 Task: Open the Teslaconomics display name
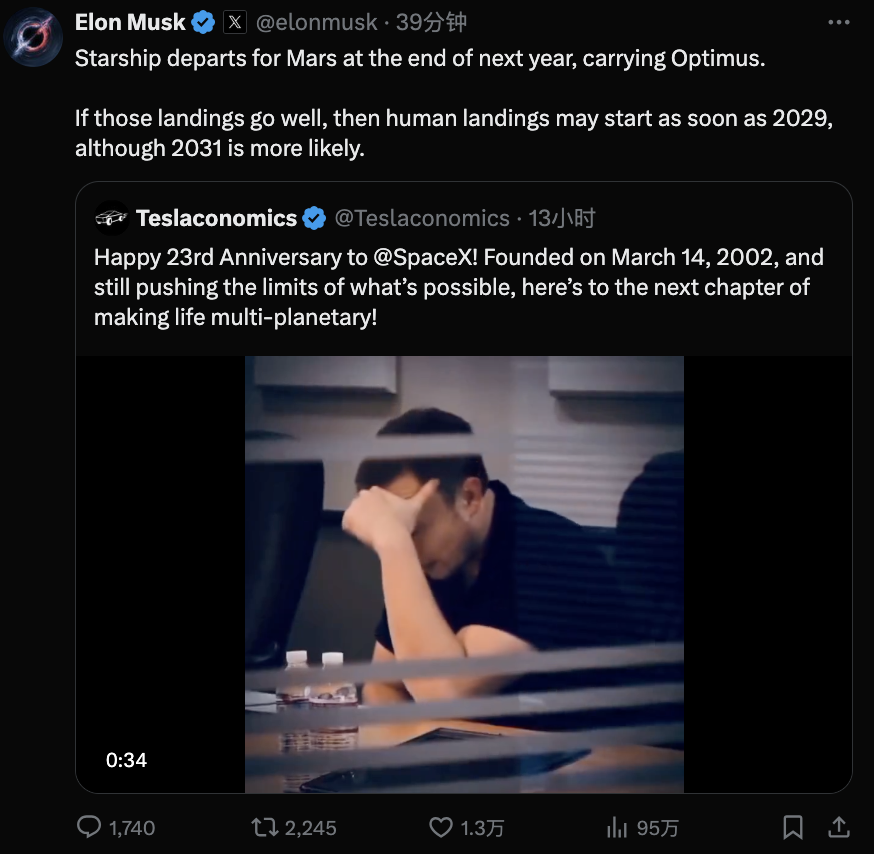(x=216, y=218)
